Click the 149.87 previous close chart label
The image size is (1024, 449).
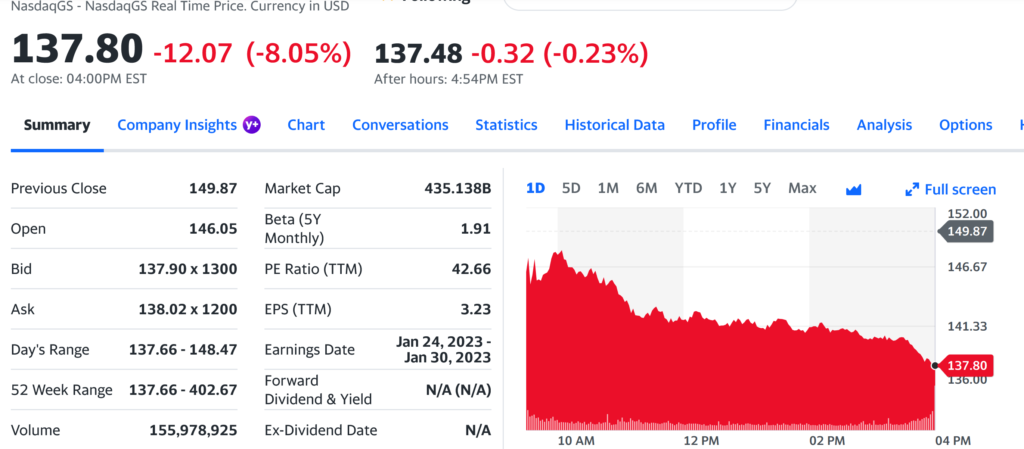(x=966, y=231)
